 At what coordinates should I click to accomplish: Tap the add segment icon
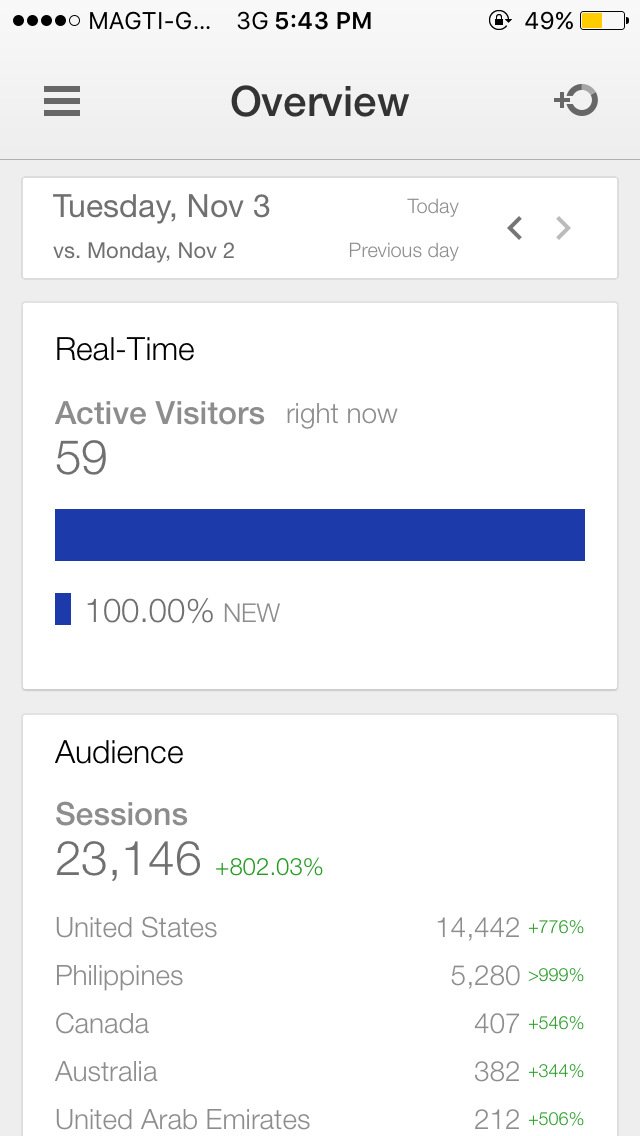[x=576, y=101]
